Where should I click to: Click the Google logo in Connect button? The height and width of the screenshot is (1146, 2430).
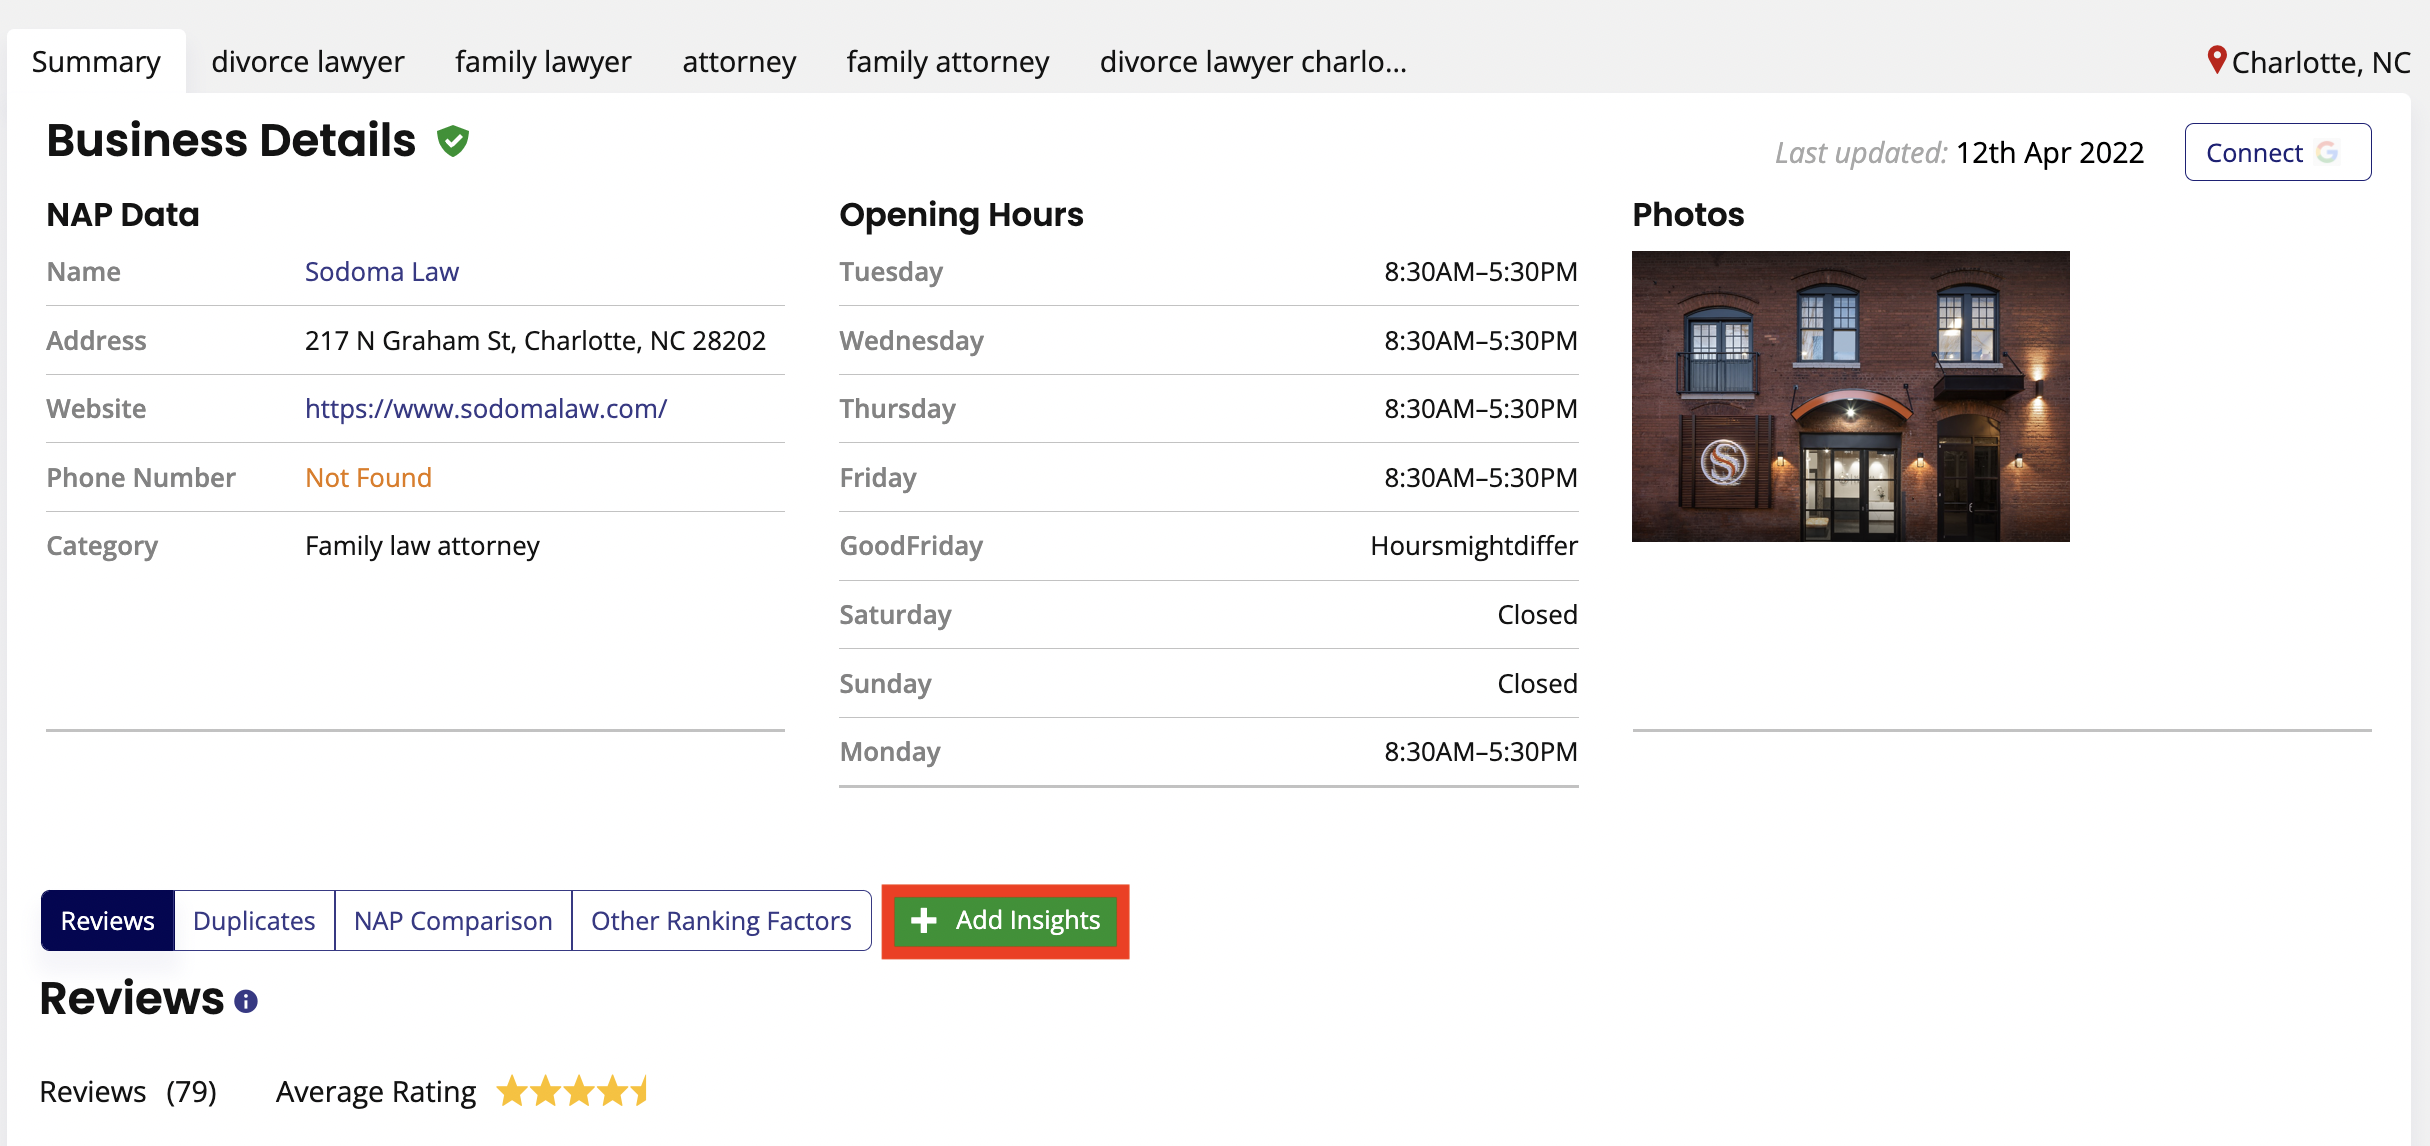pyautogui.click(x=2328, y=152)
